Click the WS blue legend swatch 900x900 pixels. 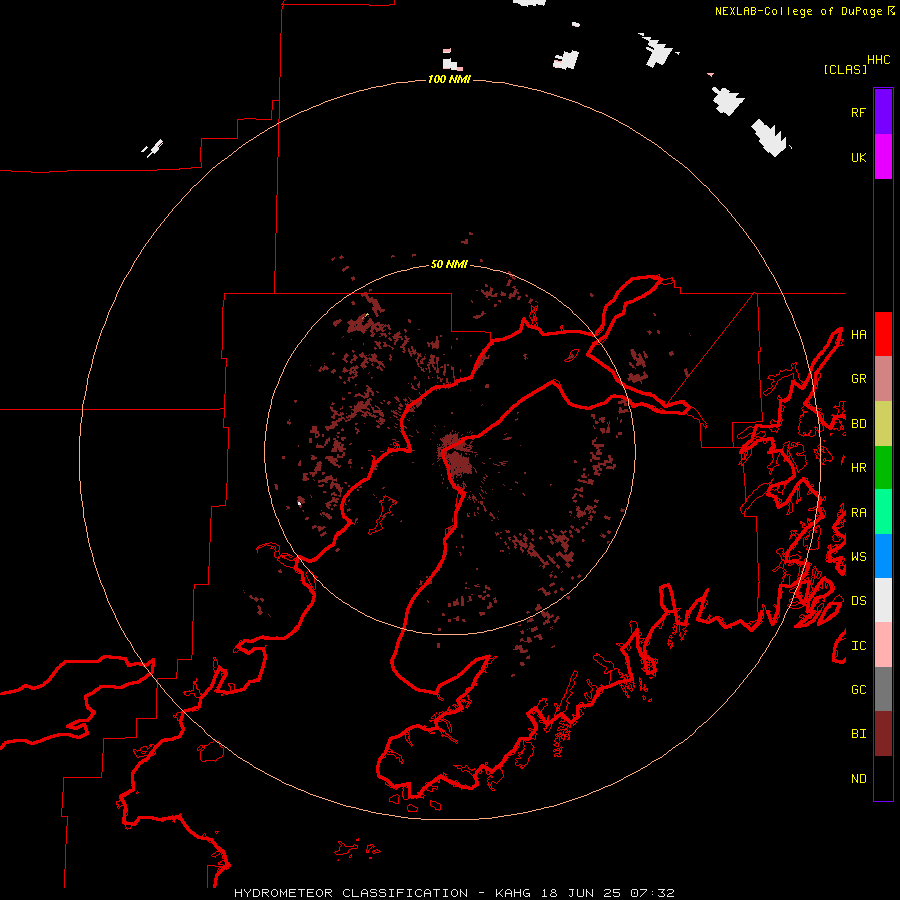click(x=883, y=556)
